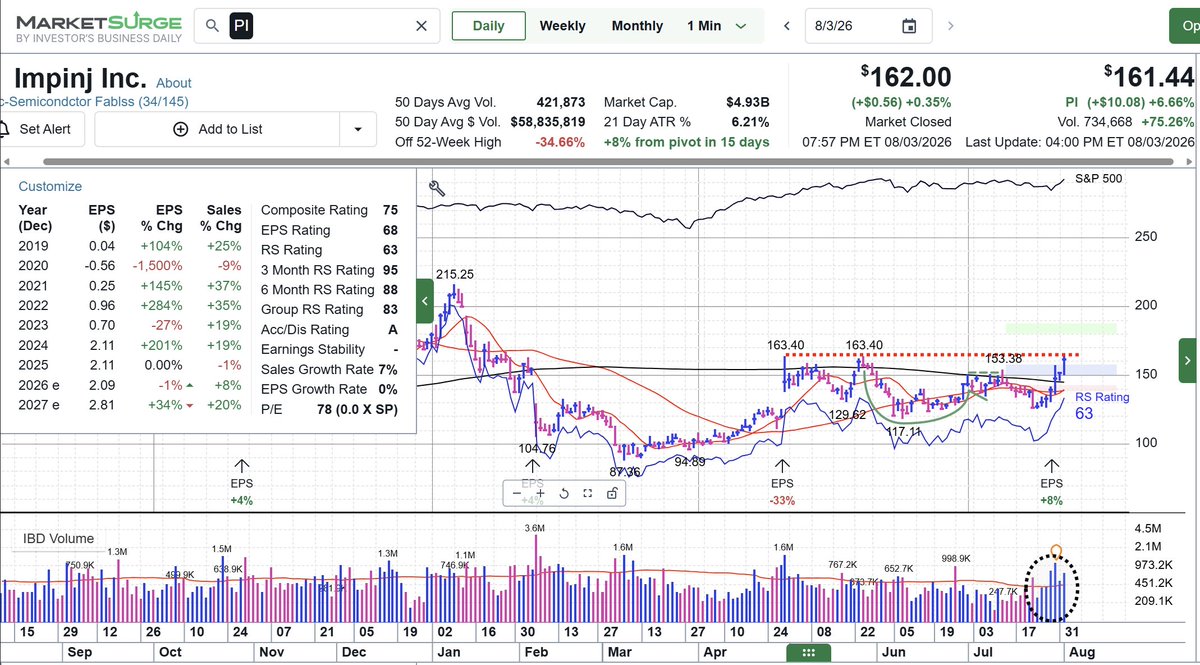The height and width of the screenshot is (665, 1200).
Task: Click the IBD Volume label
Action: [58, 538]
